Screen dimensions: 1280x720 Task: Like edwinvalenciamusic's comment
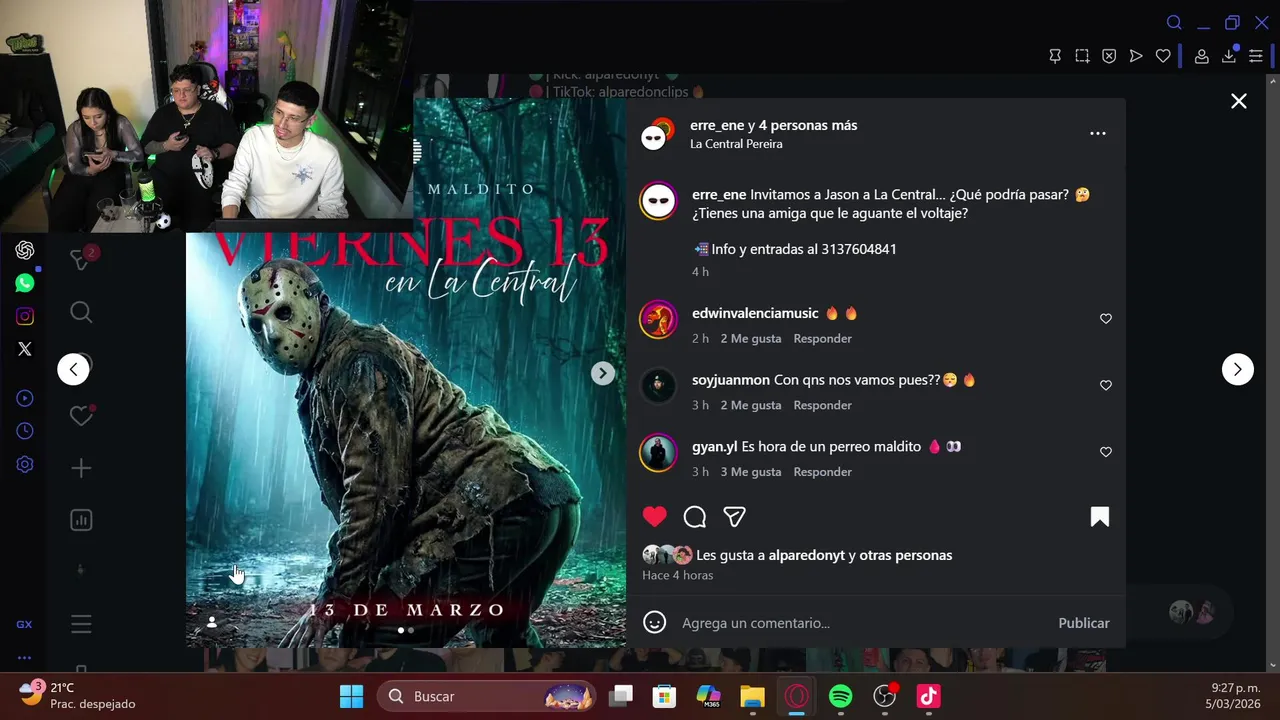point(1106,319)
